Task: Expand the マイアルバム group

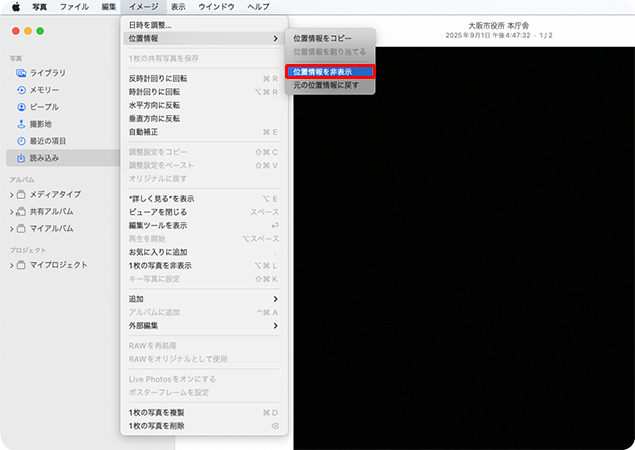Action: (x=12, y=229)
